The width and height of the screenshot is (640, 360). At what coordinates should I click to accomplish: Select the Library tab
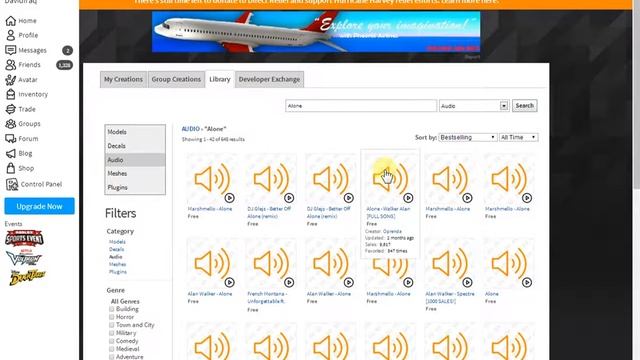pos(220,79)
